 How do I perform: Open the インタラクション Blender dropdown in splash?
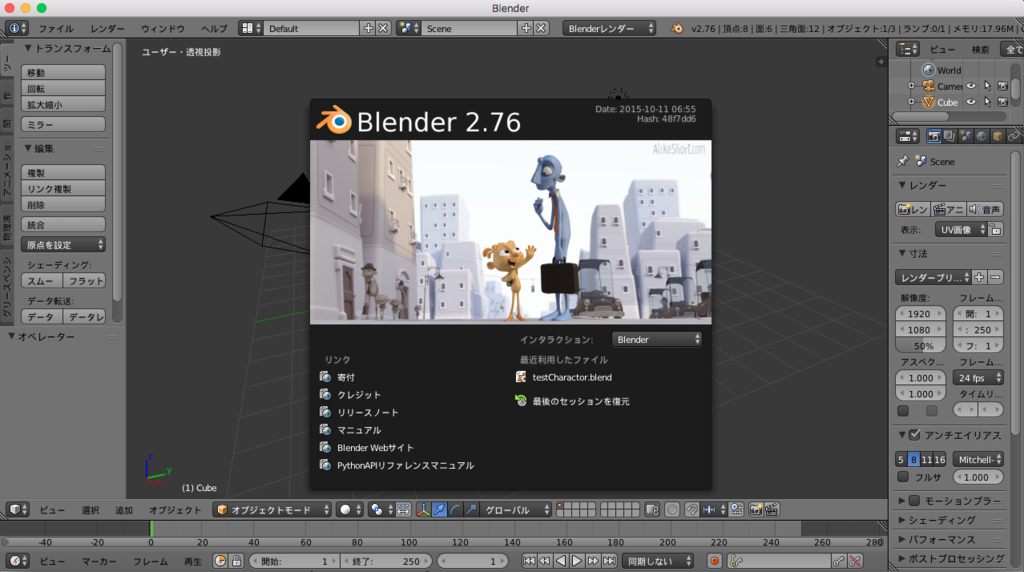coord(656,340)
